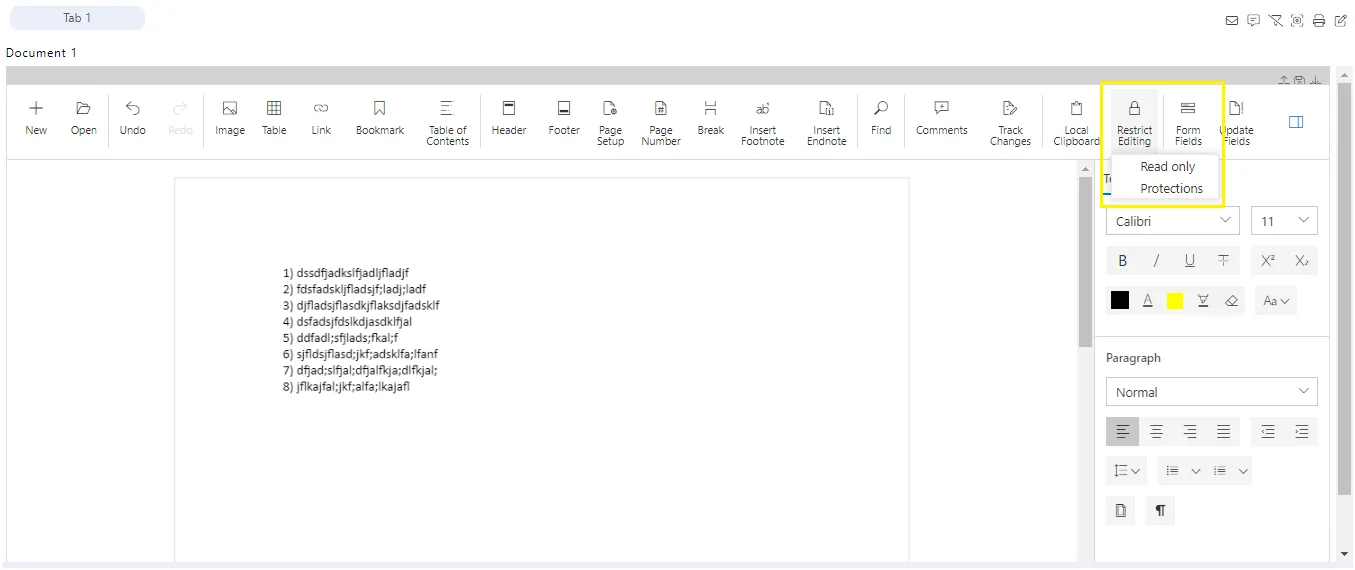Screen dimensions: 1355x570
Task: Align text right
Action: click(x=1190, y=431)
